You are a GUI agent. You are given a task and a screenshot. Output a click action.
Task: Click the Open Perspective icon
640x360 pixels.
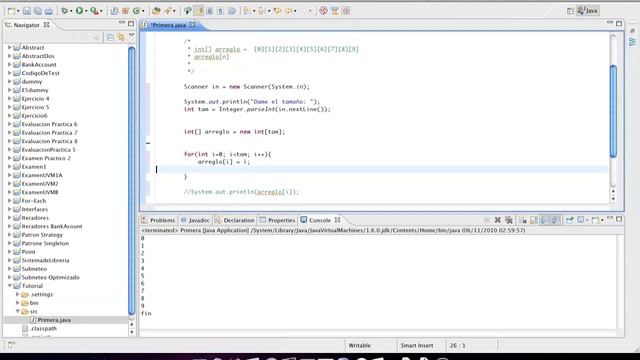570,11
